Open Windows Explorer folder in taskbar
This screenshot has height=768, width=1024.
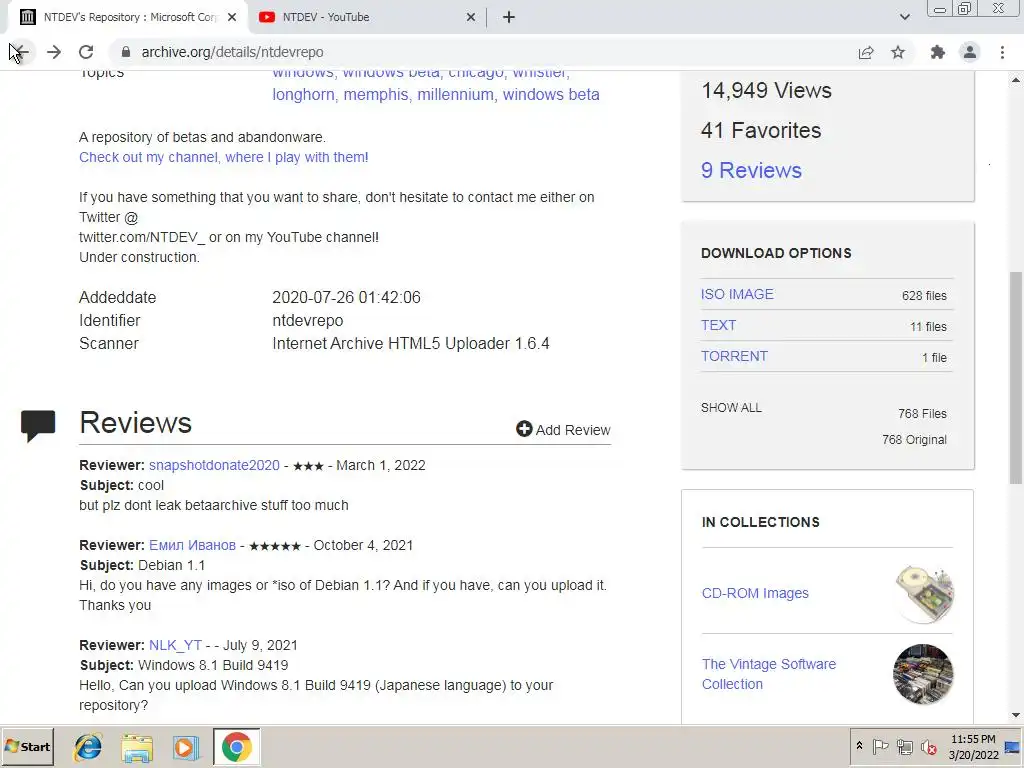coord(136,747)
